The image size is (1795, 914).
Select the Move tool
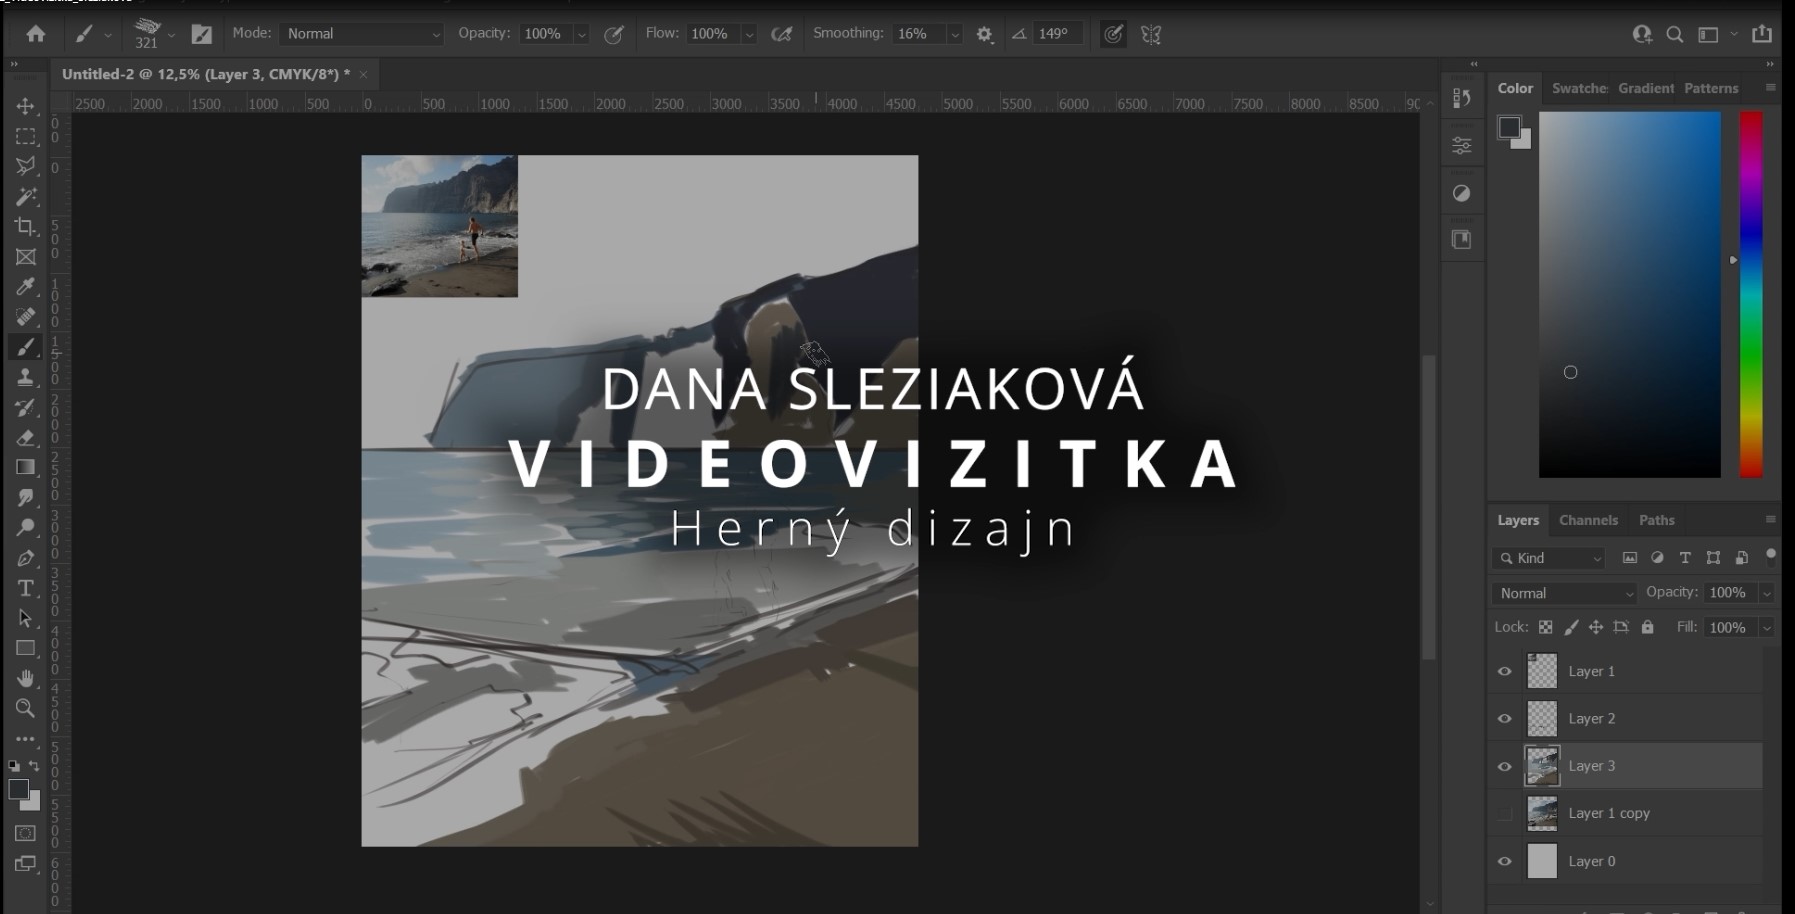[x=26, y=106]
